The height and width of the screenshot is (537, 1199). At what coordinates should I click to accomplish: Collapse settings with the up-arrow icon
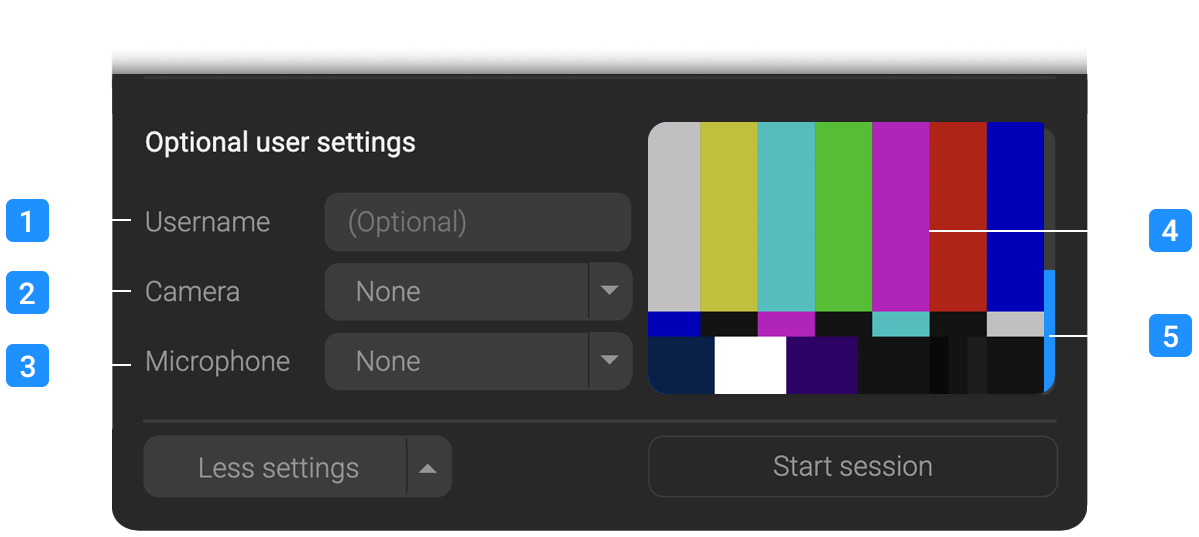(428, 467)
